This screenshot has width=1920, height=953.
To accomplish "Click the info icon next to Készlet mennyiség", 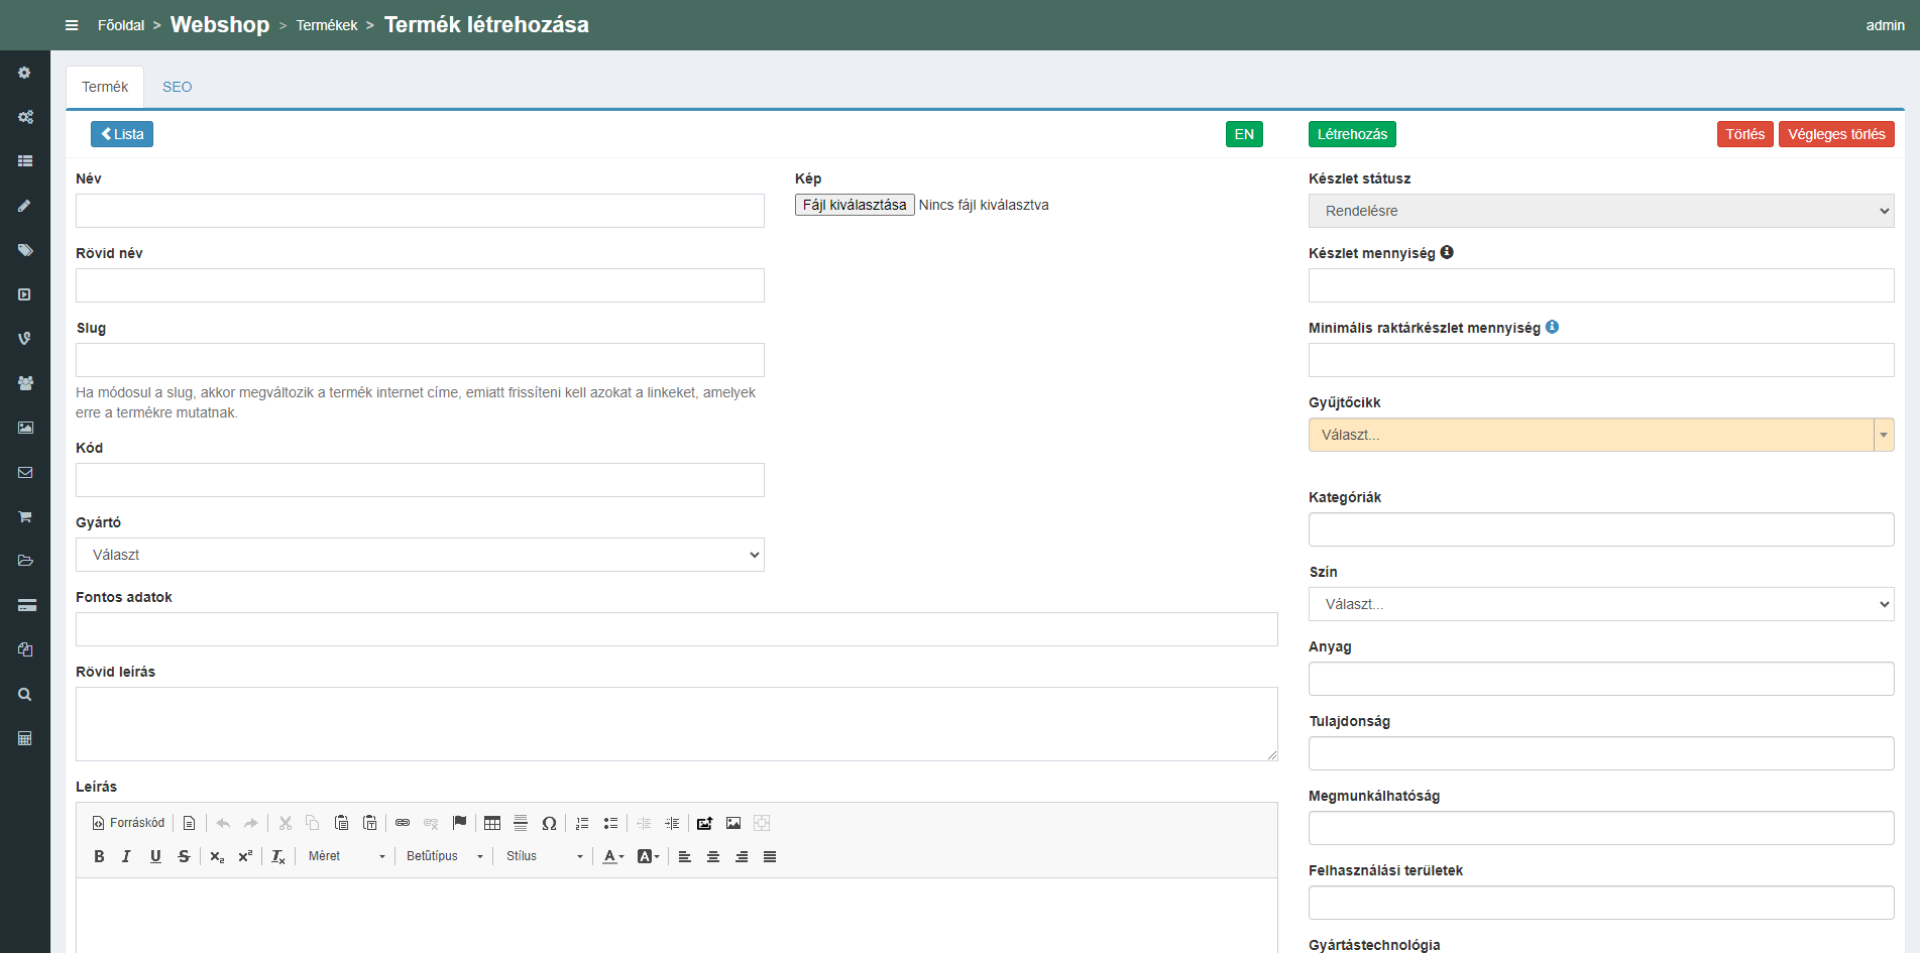I will pos(1447,253).
